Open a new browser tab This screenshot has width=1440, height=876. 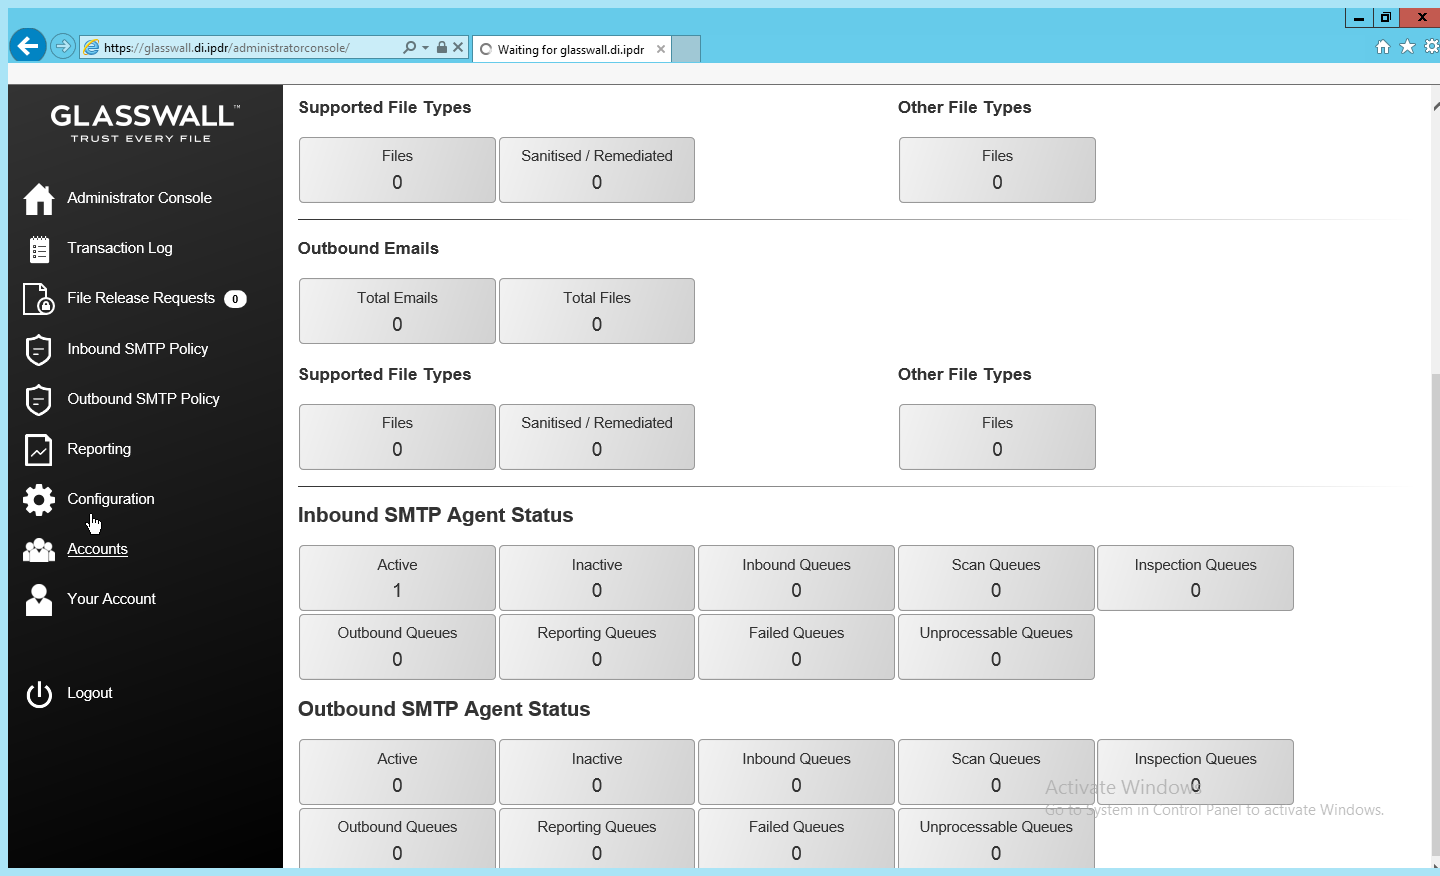[x=686, y=49]
